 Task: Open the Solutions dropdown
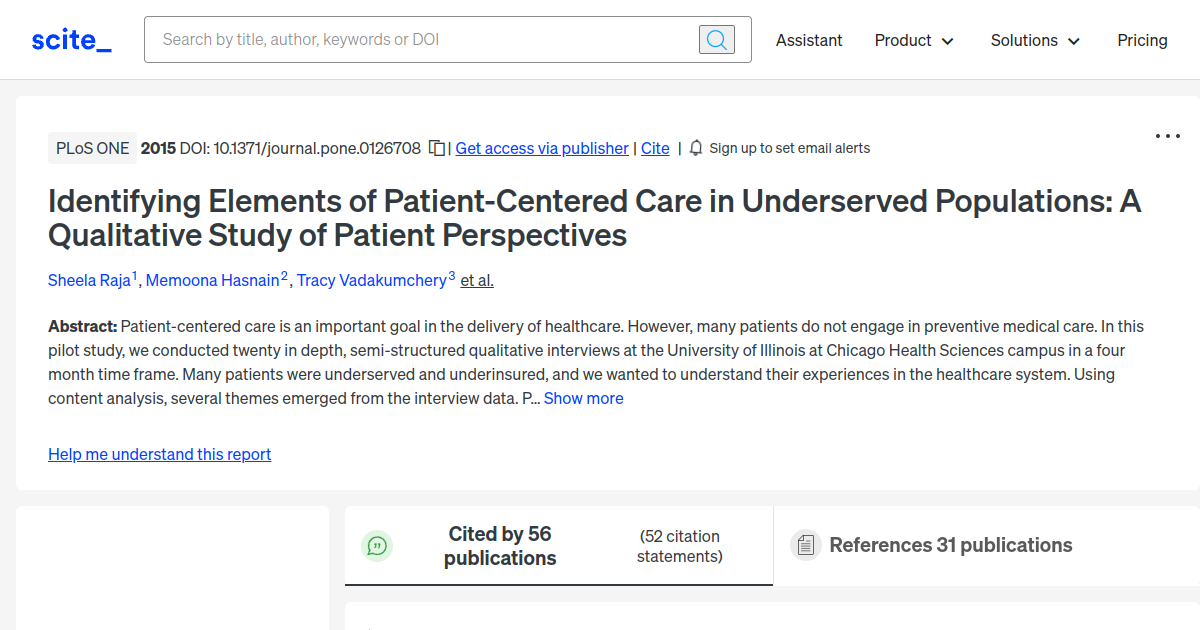pyautogui.click(x=1034, y=40)
